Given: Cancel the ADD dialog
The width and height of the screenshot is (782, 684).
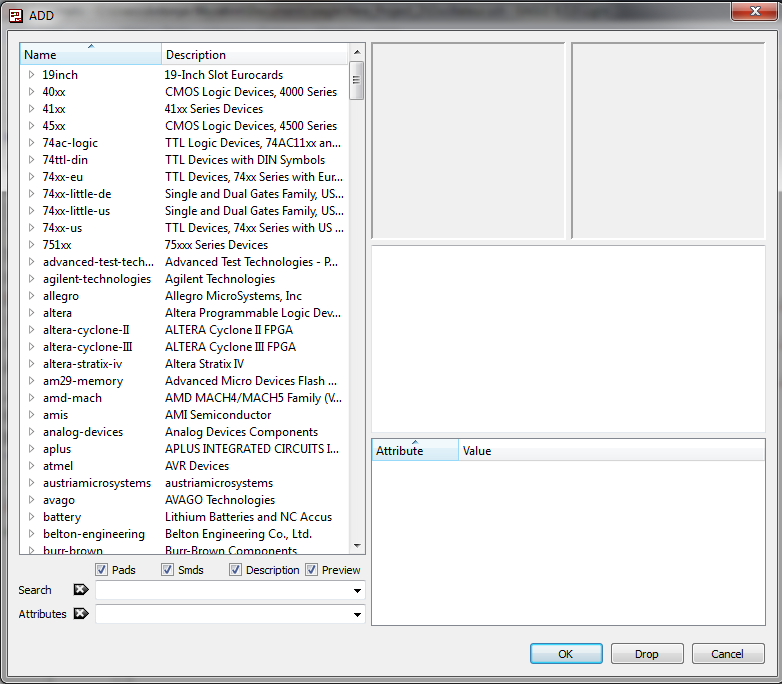Looking at the screenshot, I should pyautogui.click(x=727, y=654).
